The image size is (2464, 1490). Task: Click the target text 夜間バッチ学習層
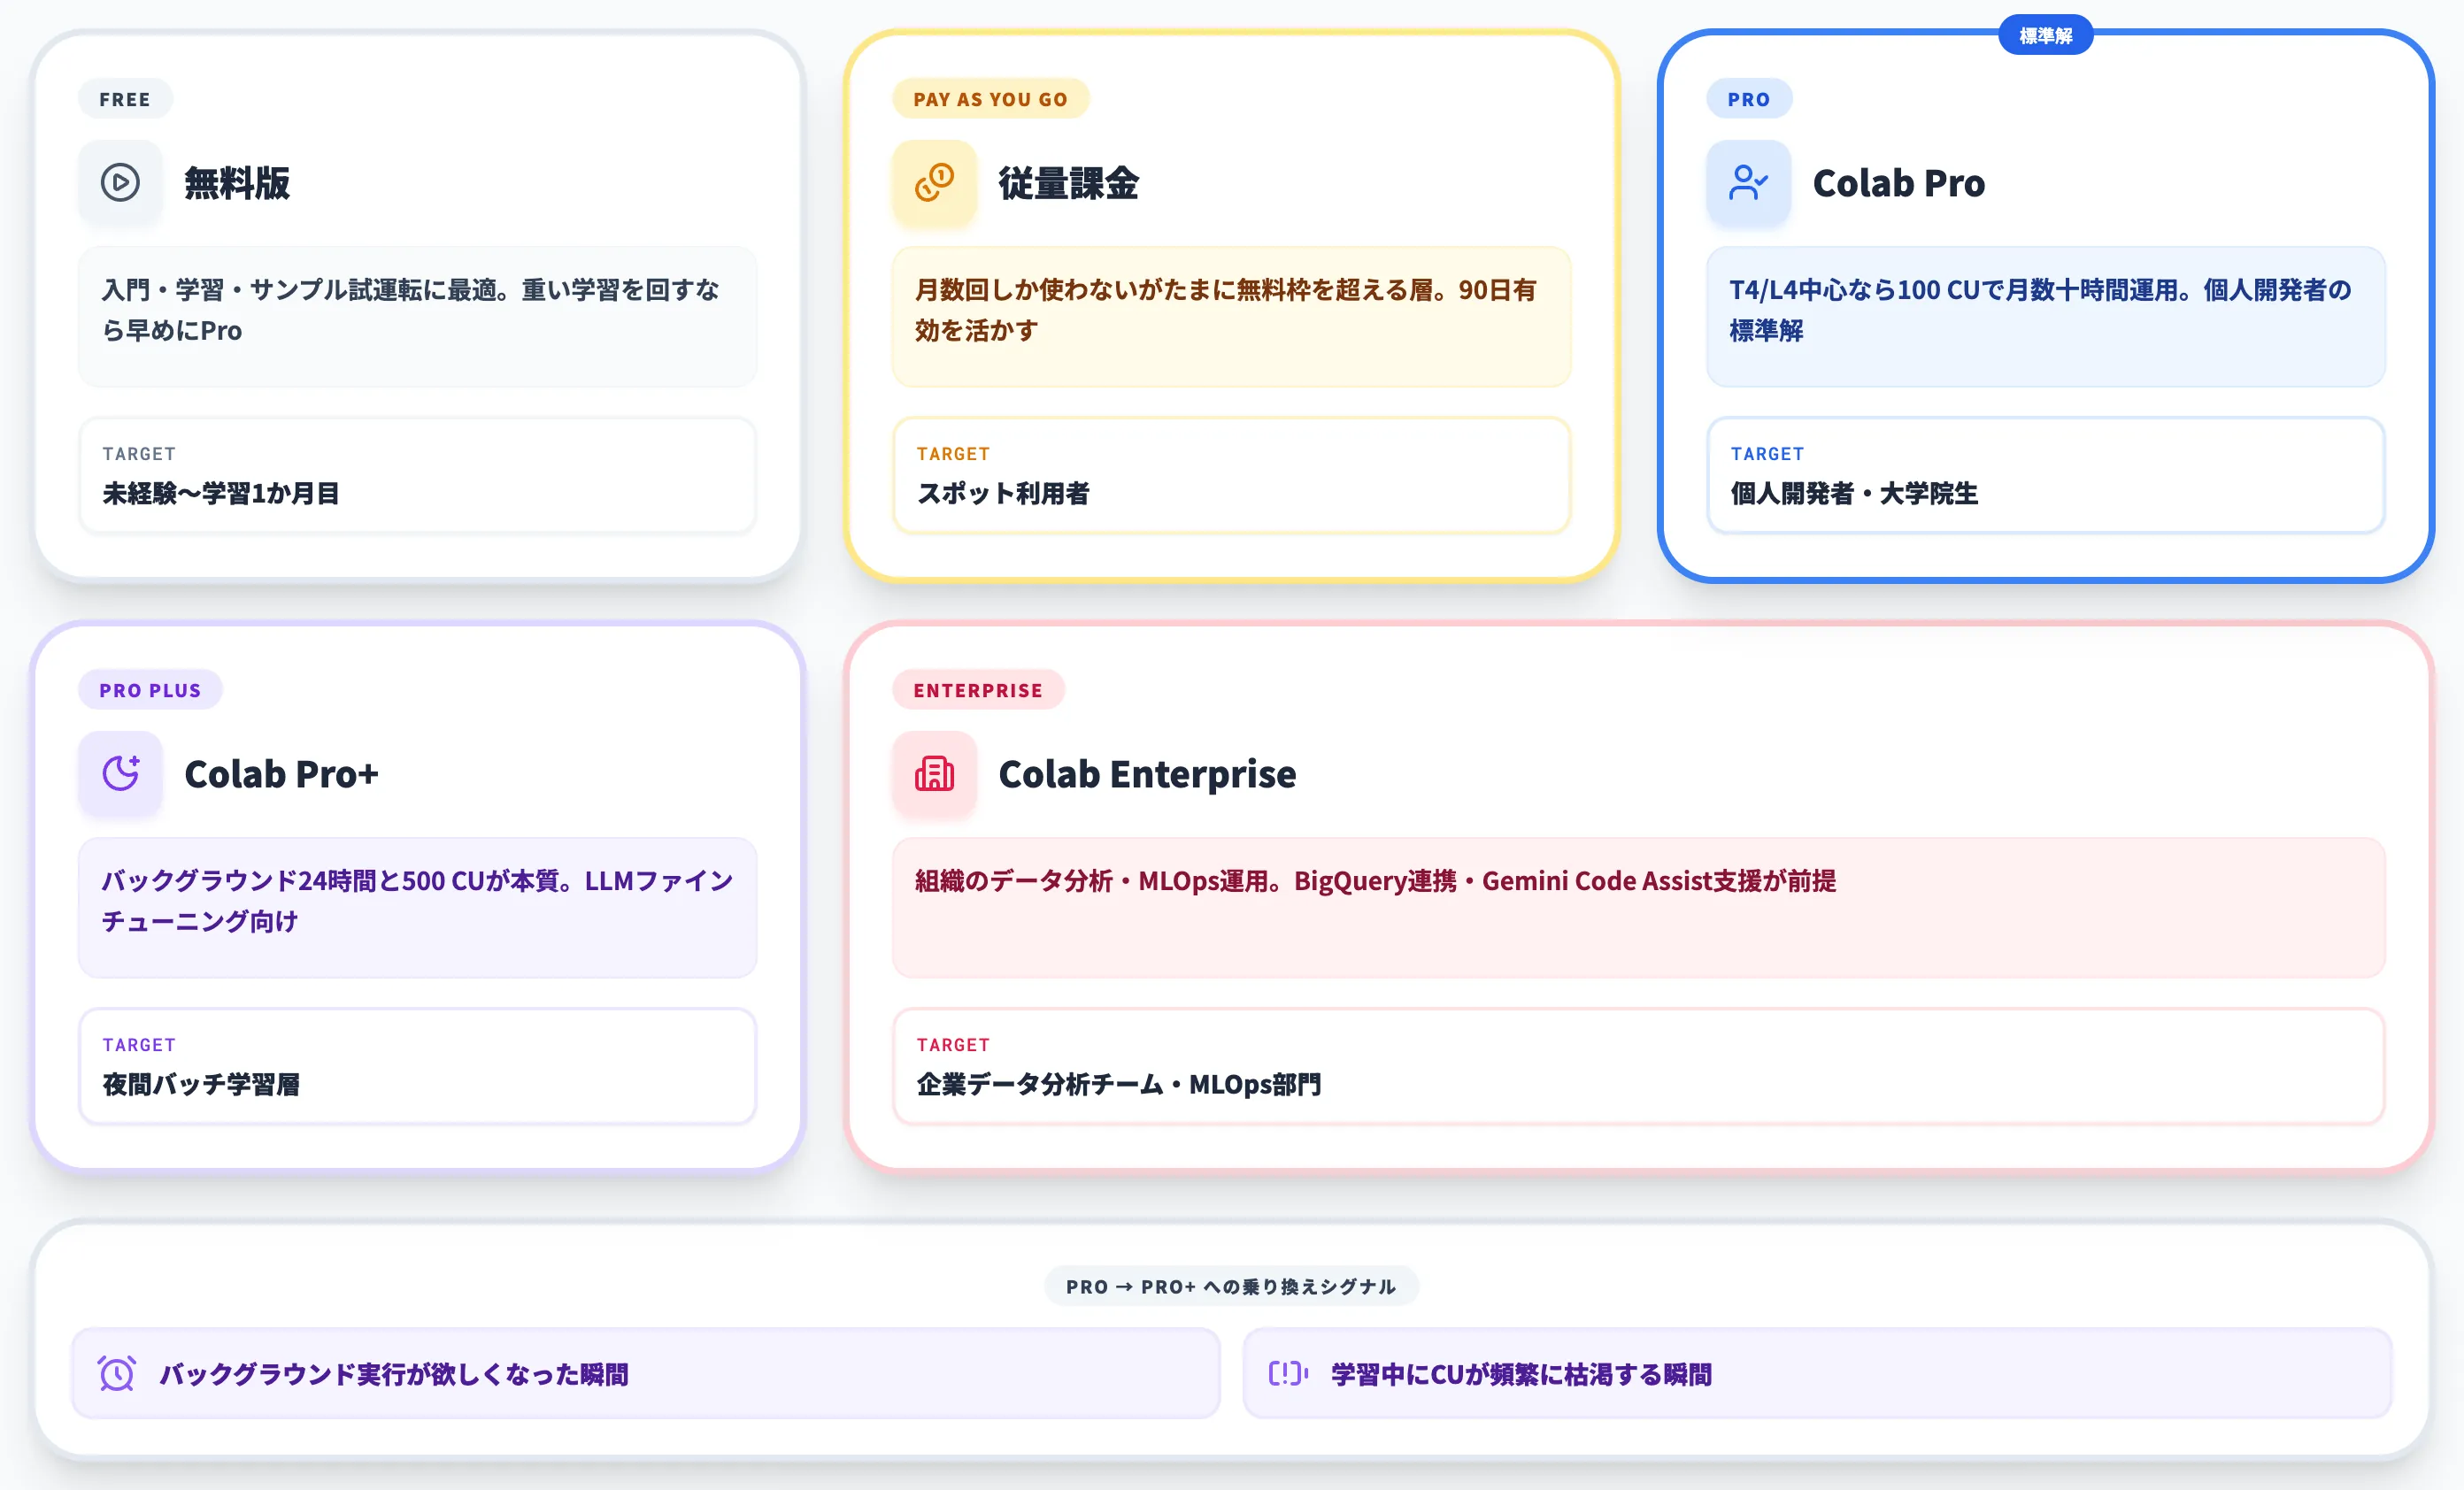(201, 1084)
